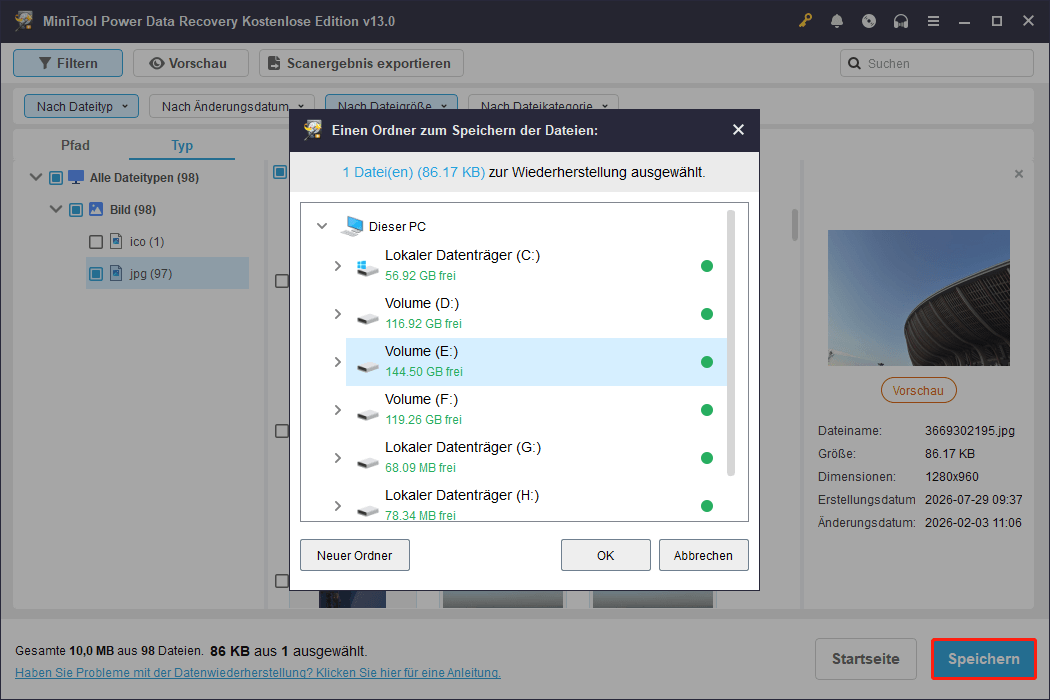Close the preview panel with small x
Screen dimensions: 1050x700
click(x=1019, y=174)
